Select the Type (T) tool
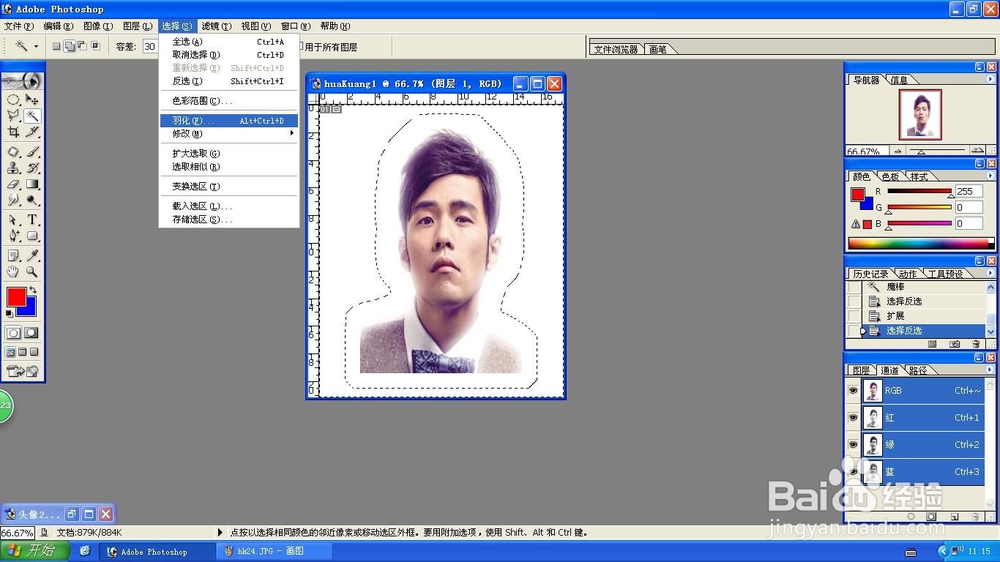 tap(32, 219)
